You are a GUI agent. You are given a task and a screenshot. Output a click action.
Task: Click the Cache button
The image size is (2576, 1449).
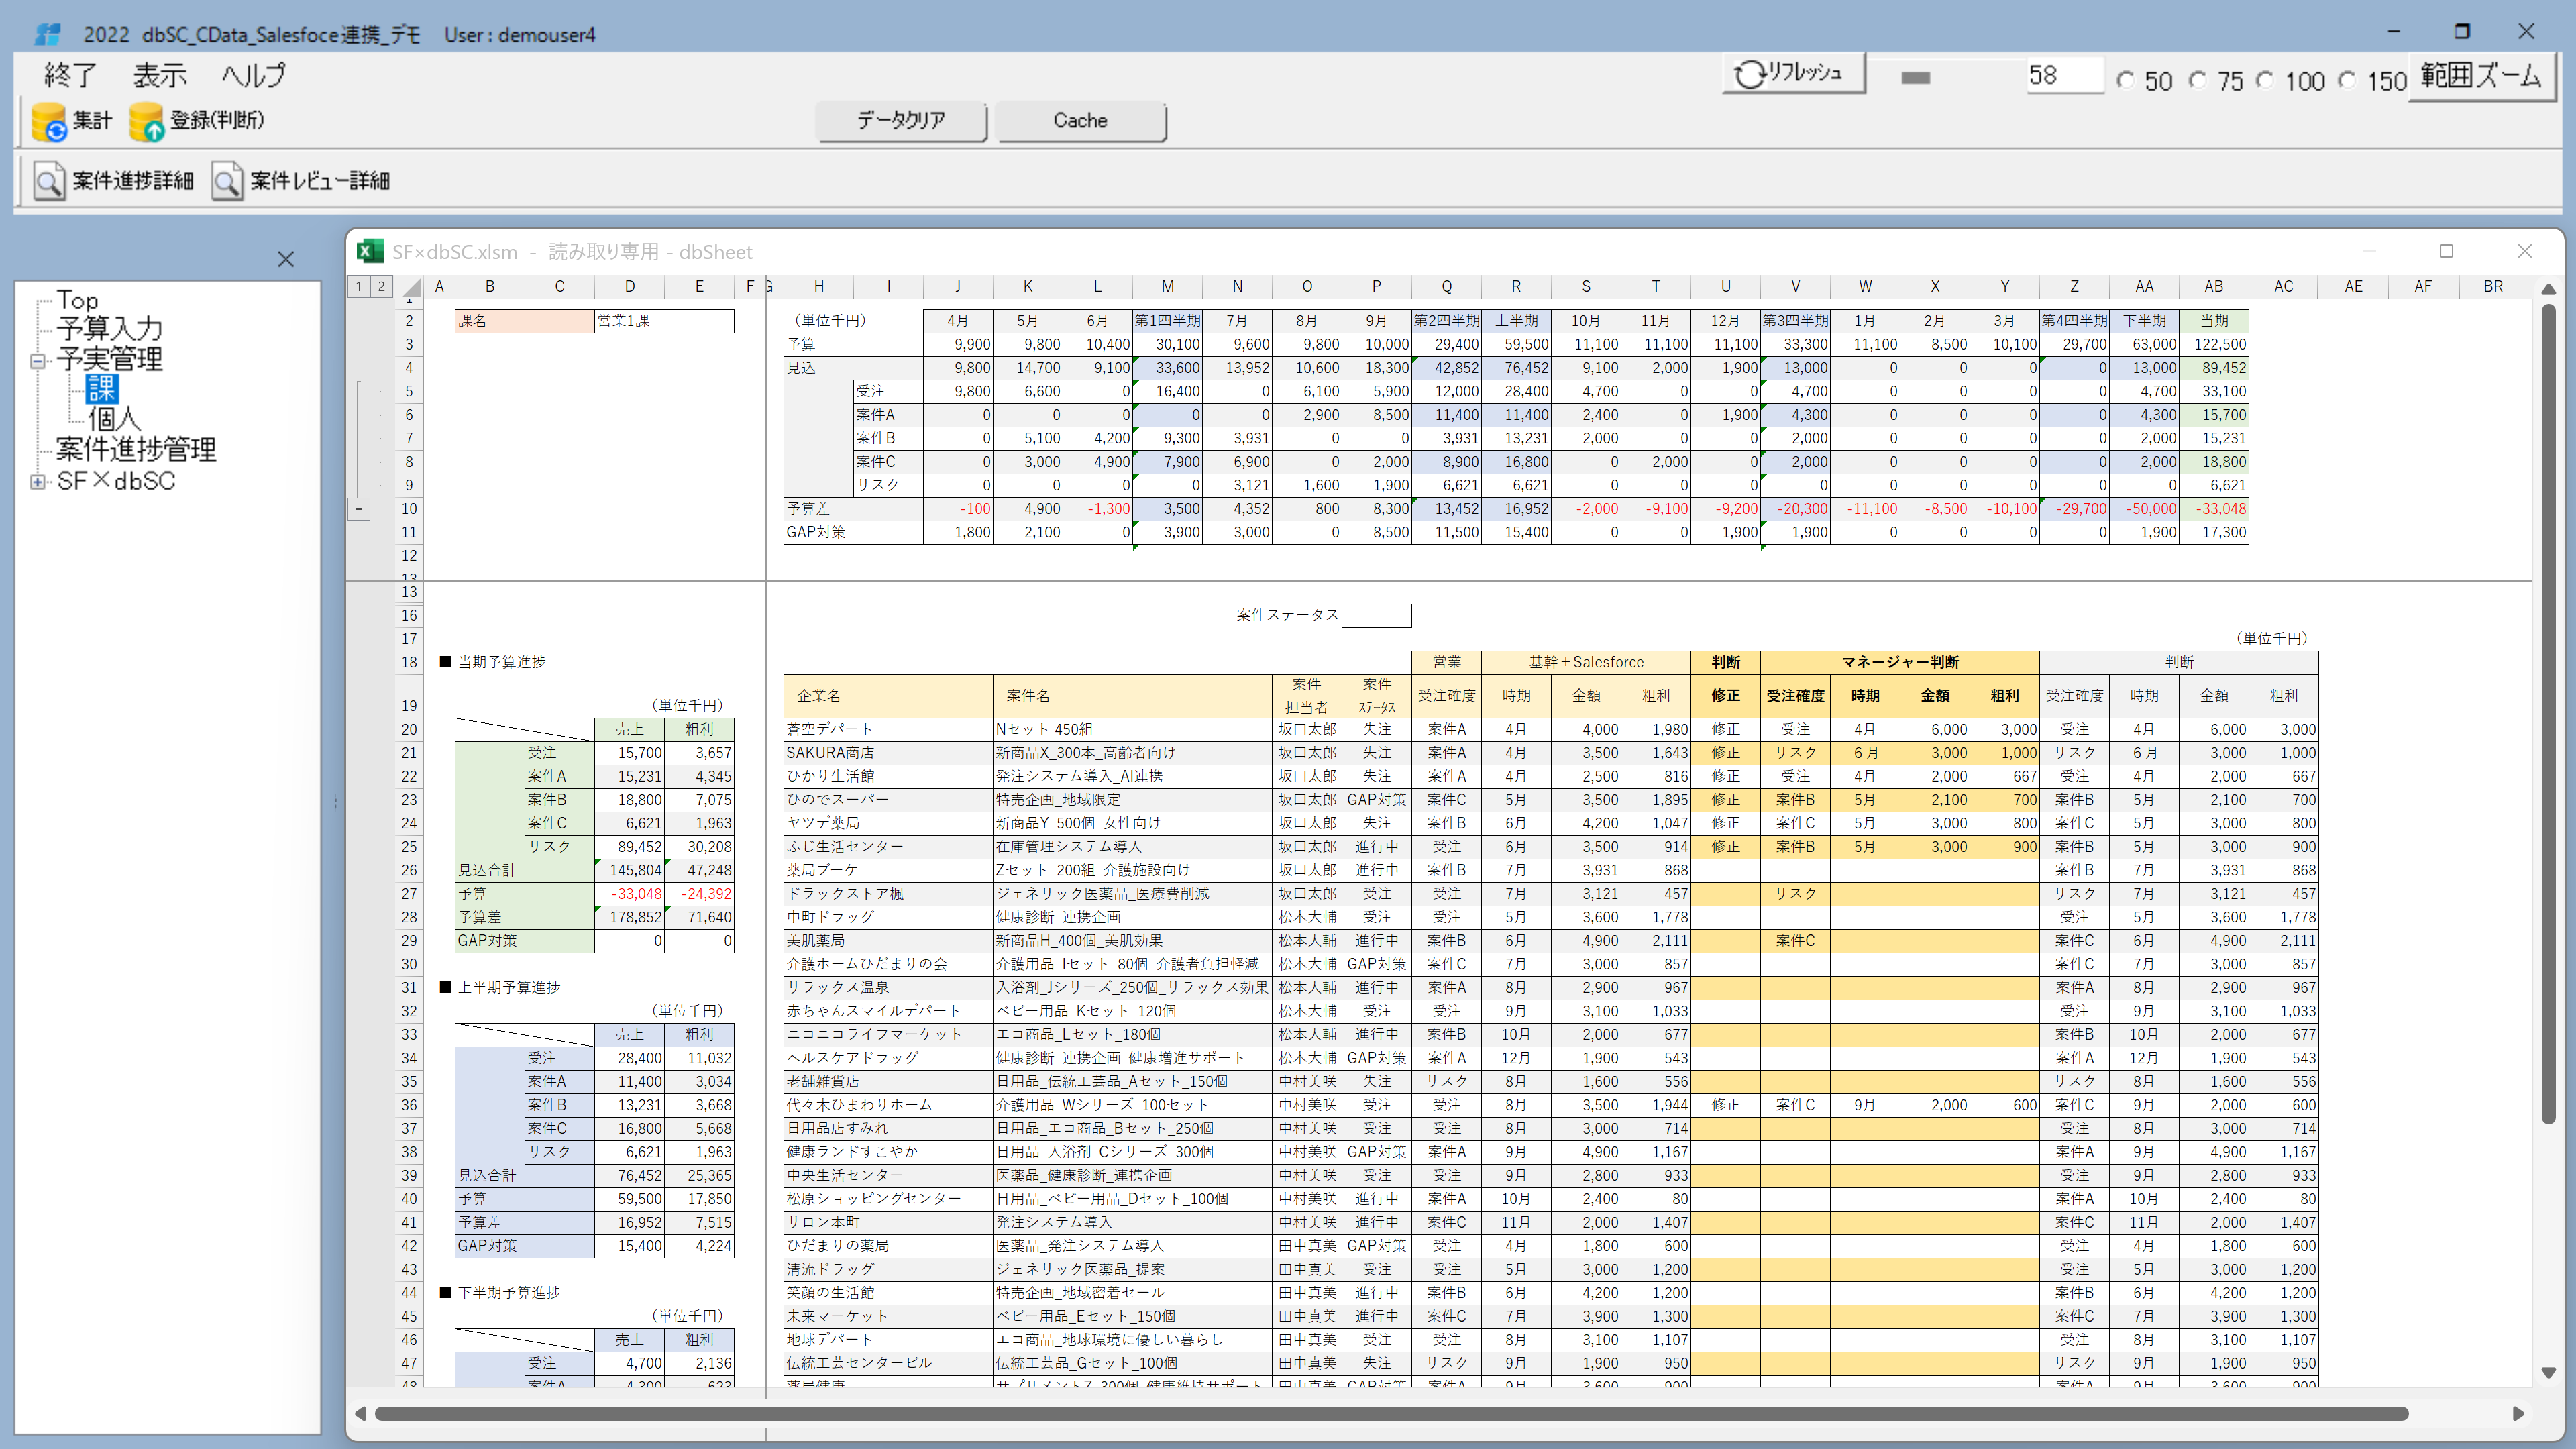point(1080,121)
